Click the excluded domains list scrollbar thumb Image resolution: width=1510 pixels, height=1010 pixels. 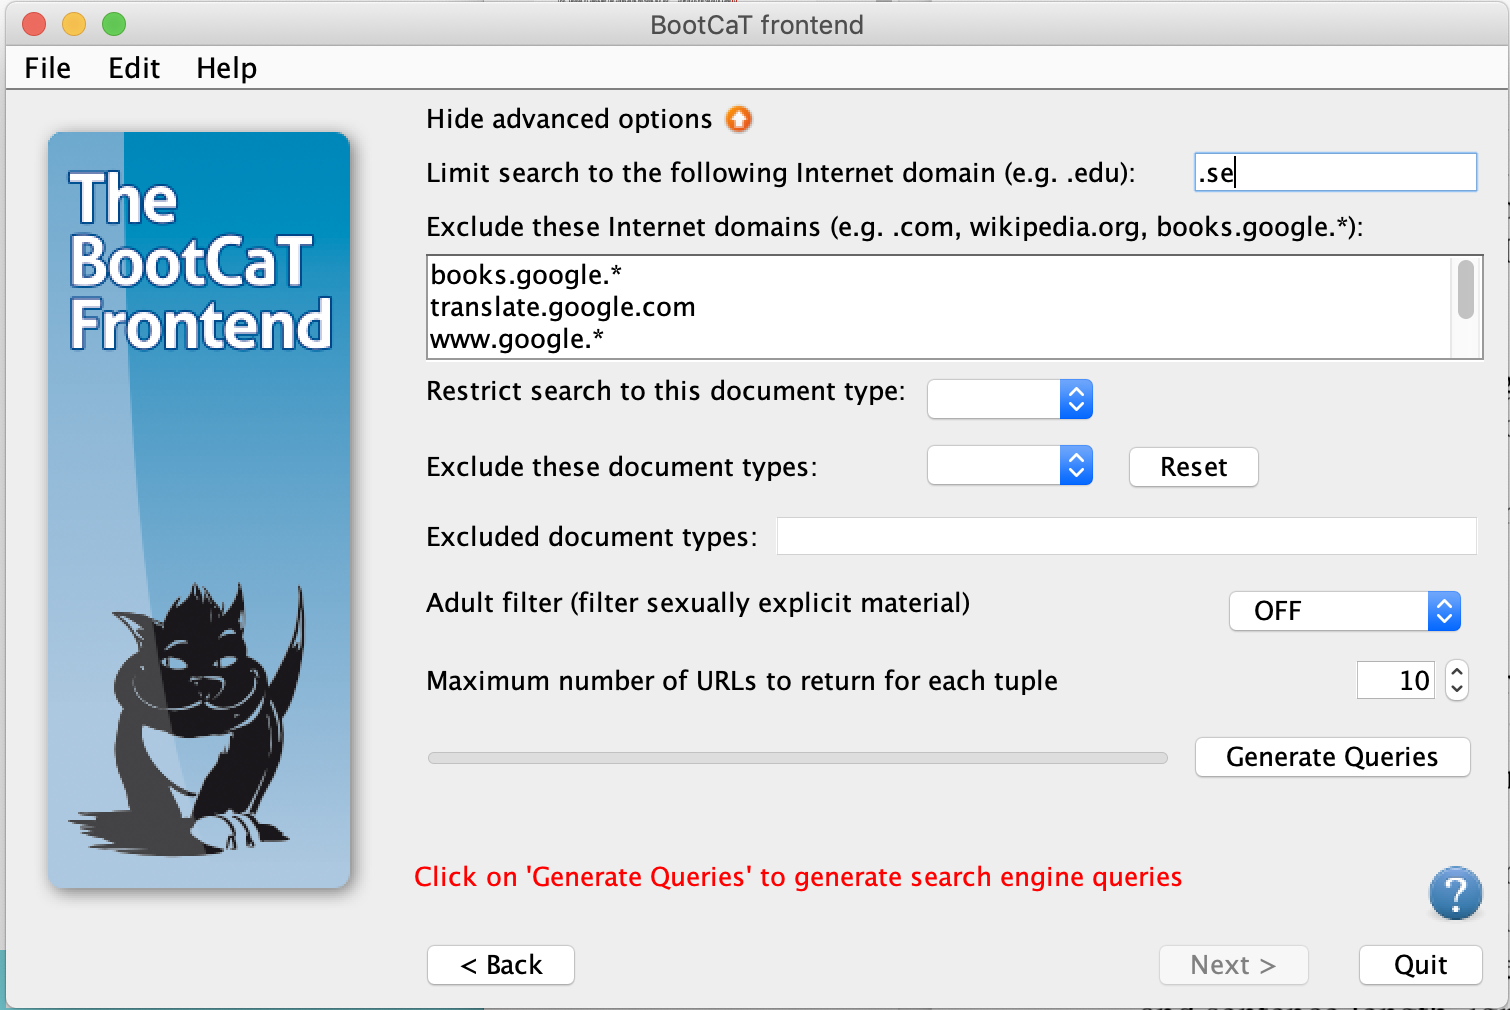1465,289
